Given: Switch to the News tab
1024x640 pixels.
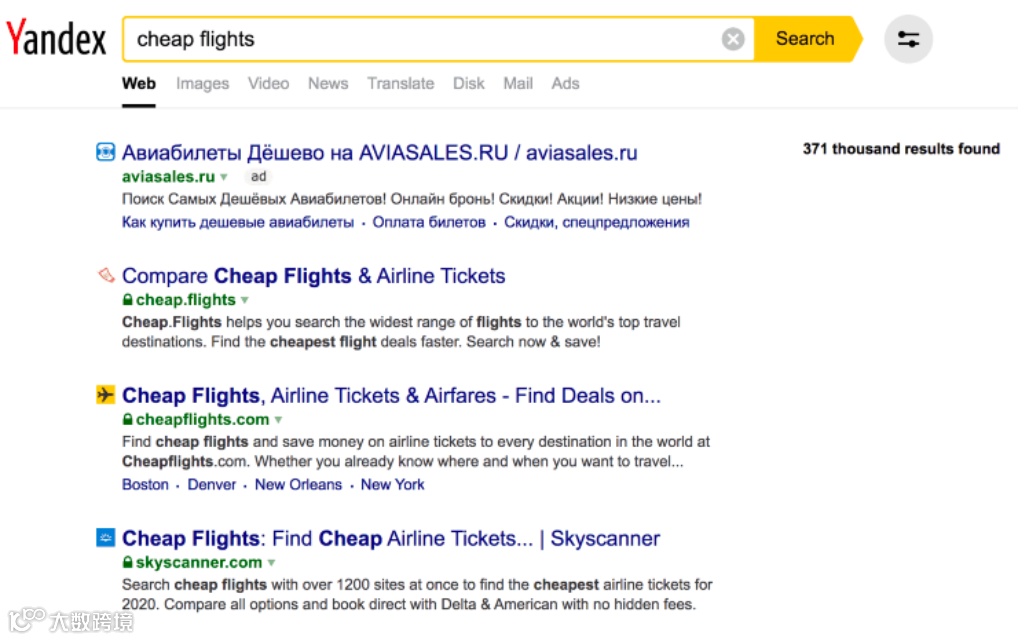Looking at the screenshot, I should 328,84.
